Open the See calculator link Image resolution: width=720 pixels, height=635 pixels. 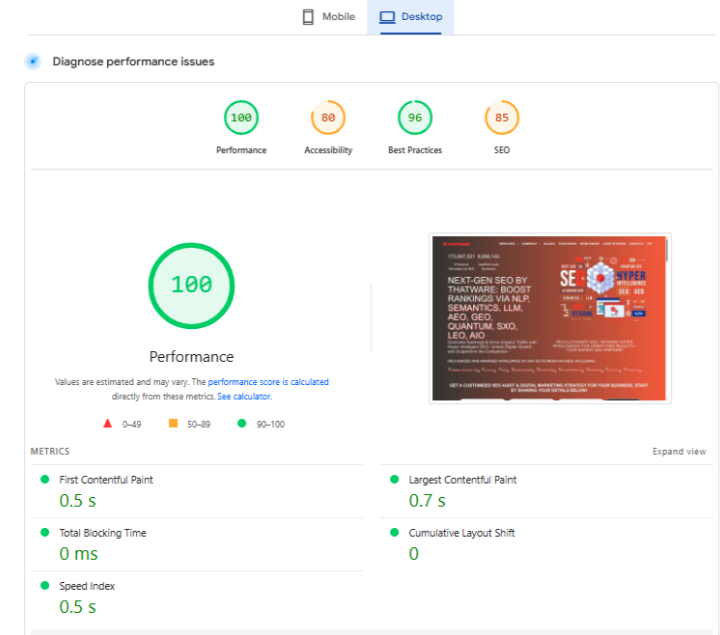[244, 396]
